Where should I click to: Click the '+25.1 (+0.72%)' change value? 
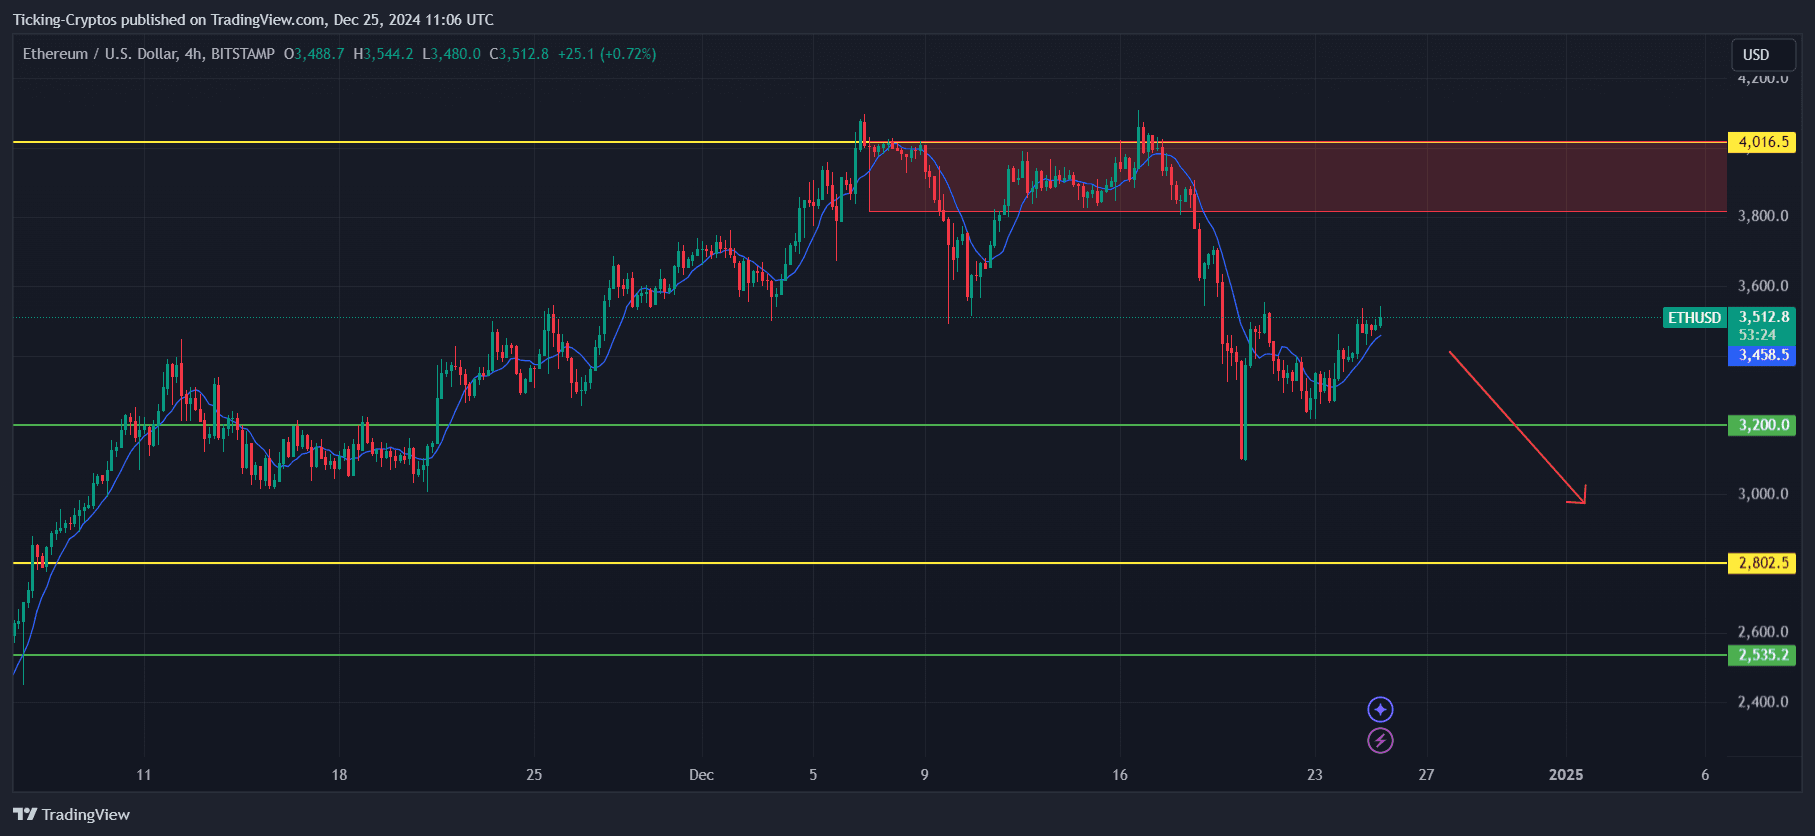point(607,54)
